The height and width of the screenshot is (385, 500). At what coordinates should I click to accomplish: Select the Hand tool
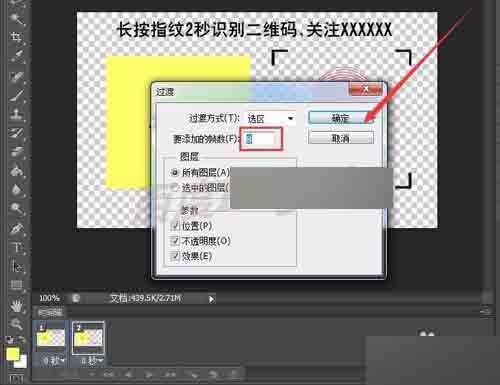(16, 305)
